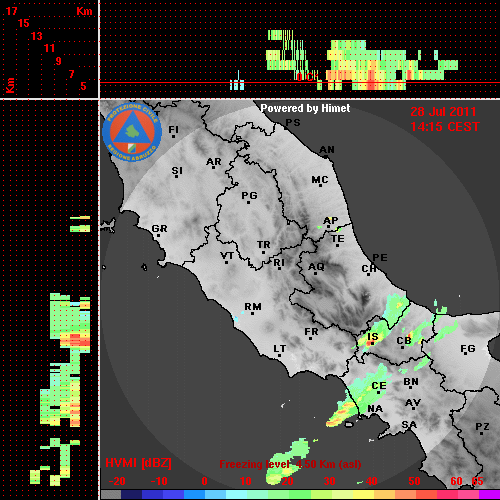Image resolution: width=500 pixels, height=500 pixels.
Task: Click the 'MC' city label on the map
Action: coord(320,180)
